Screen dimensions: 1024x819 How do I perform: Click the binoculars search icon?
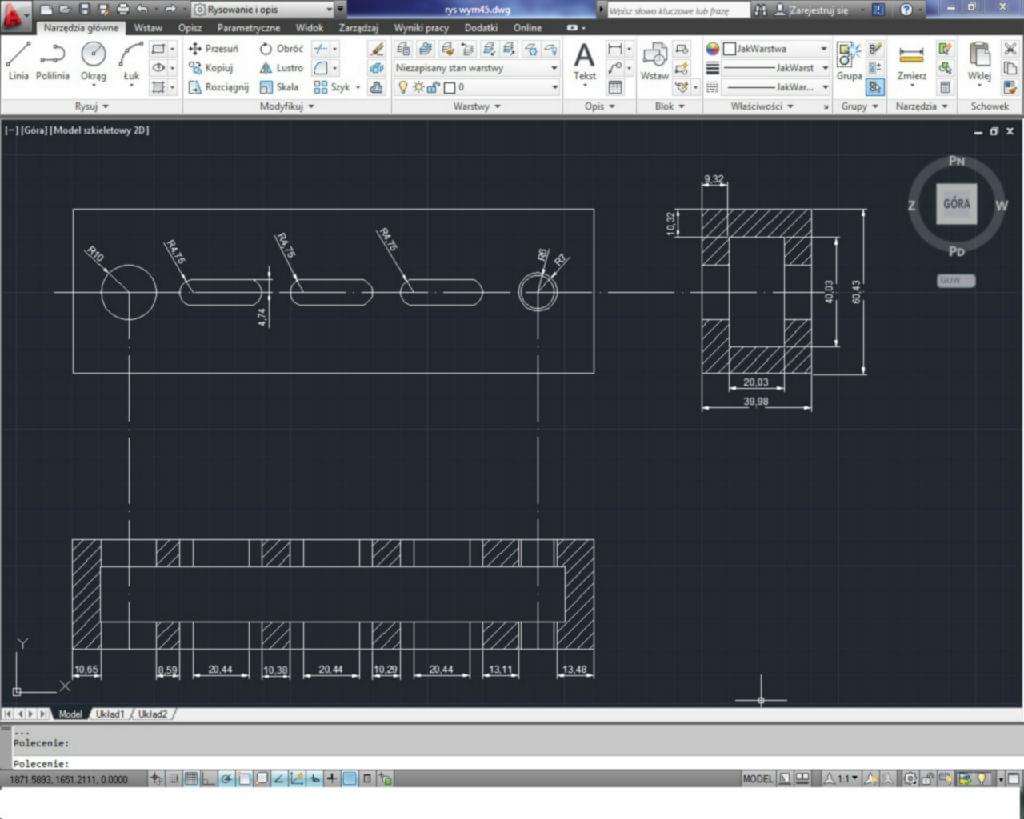pos(760,9)
